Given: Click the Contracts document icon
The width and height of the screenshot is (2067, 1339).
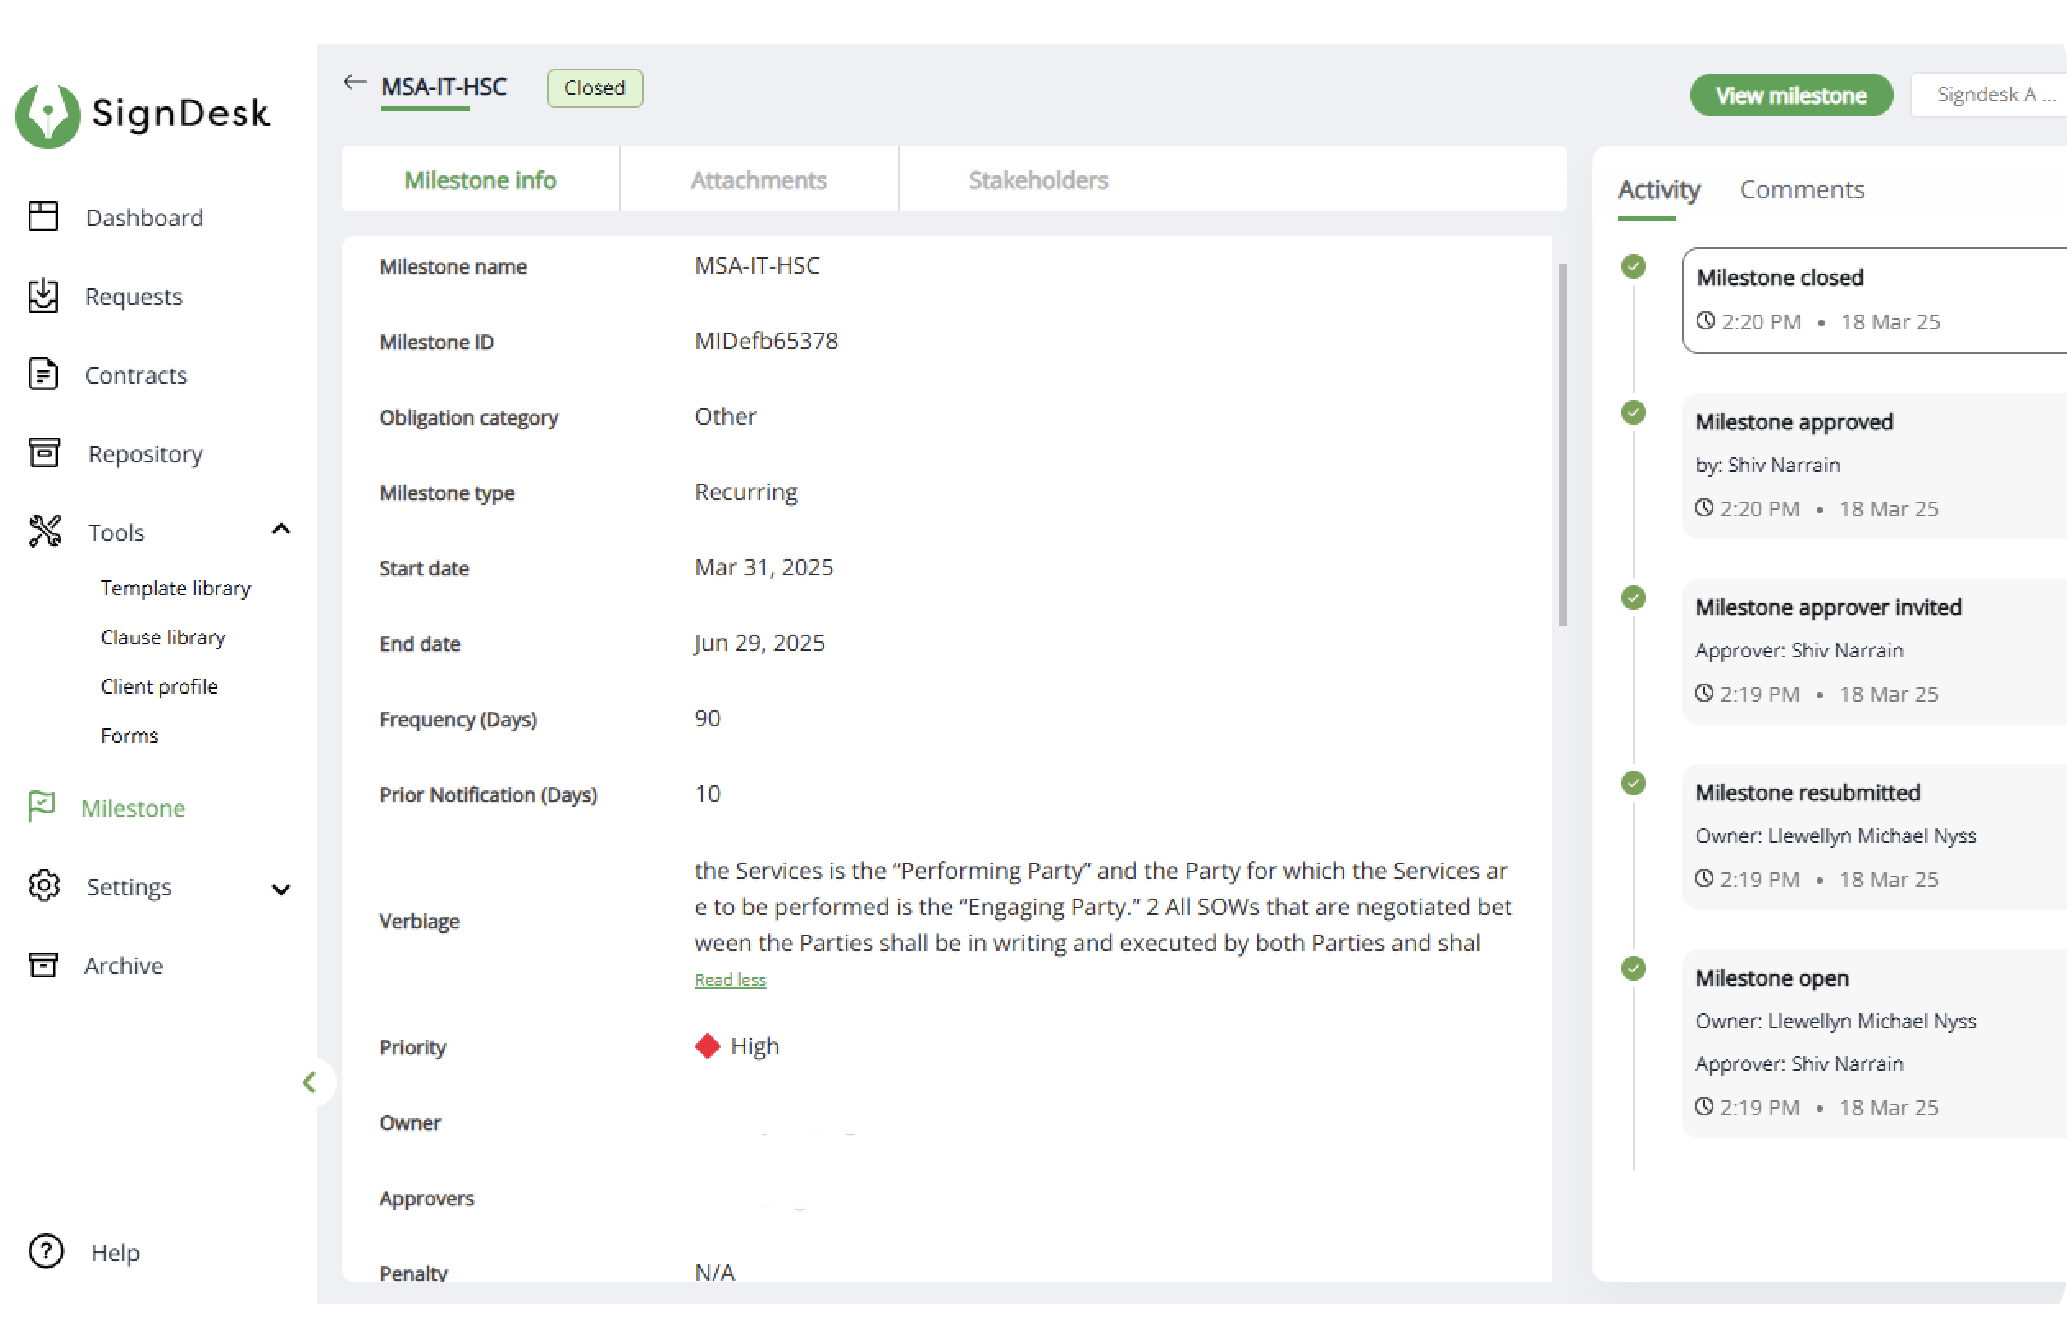Looking at the screenshot, I should click(43, 374).
